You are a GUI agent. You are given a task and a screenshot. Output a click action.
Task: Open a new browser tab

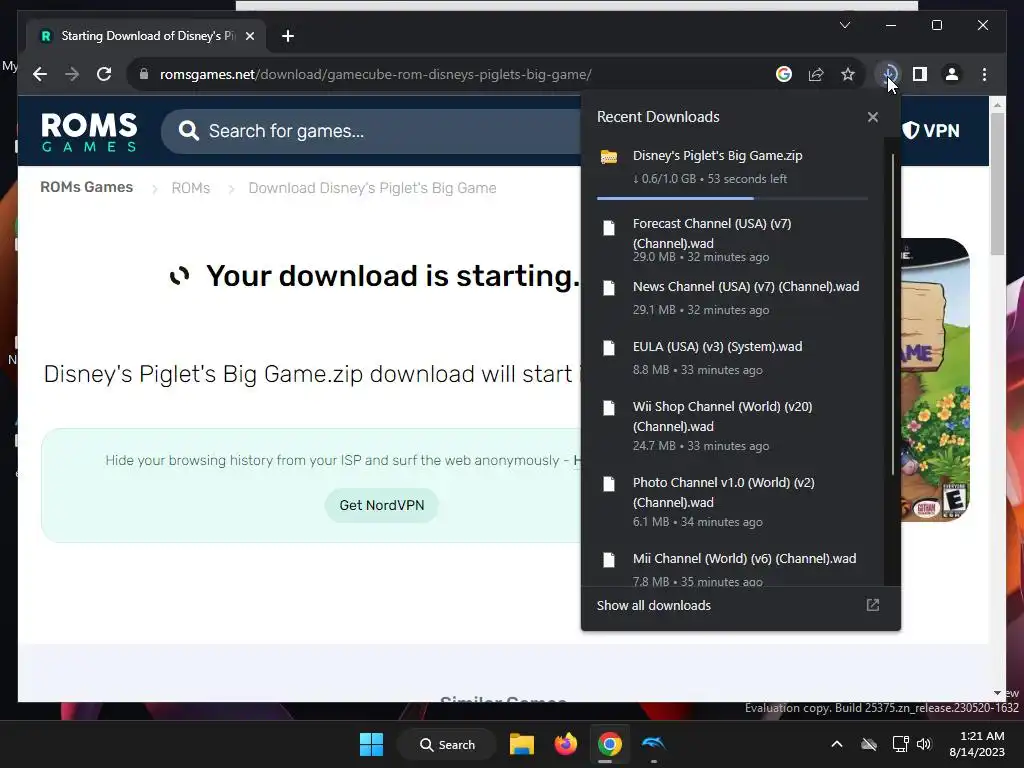click(x=287, y=36)
